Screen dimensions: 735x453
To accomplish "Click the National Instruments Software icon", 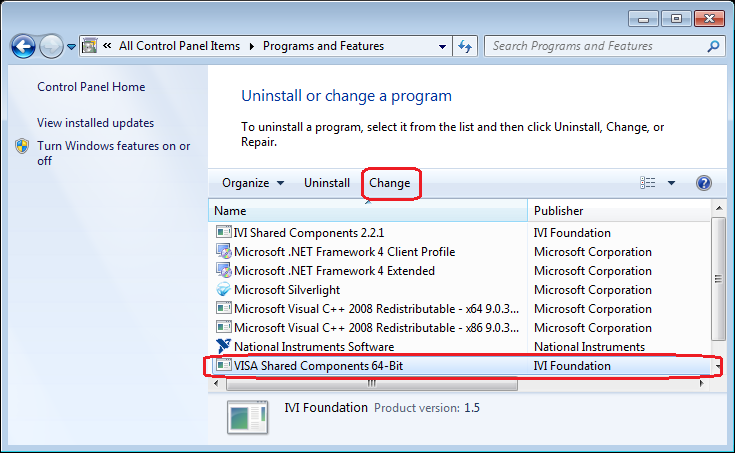I will click(224, 346).
